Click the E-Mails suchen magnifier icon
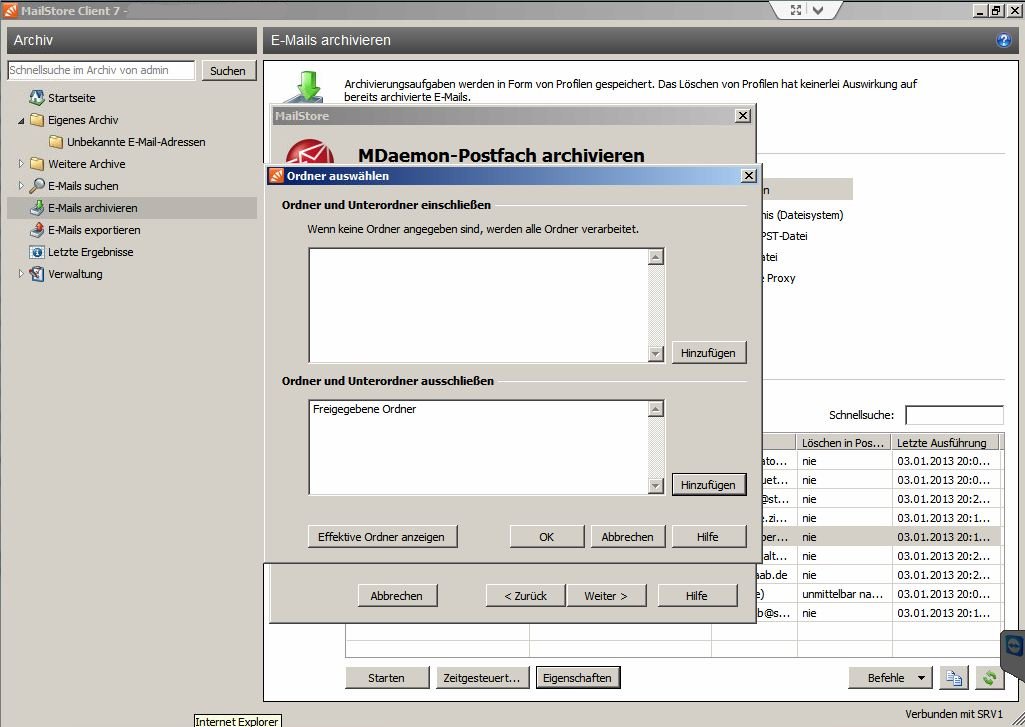 click(37, 186)
